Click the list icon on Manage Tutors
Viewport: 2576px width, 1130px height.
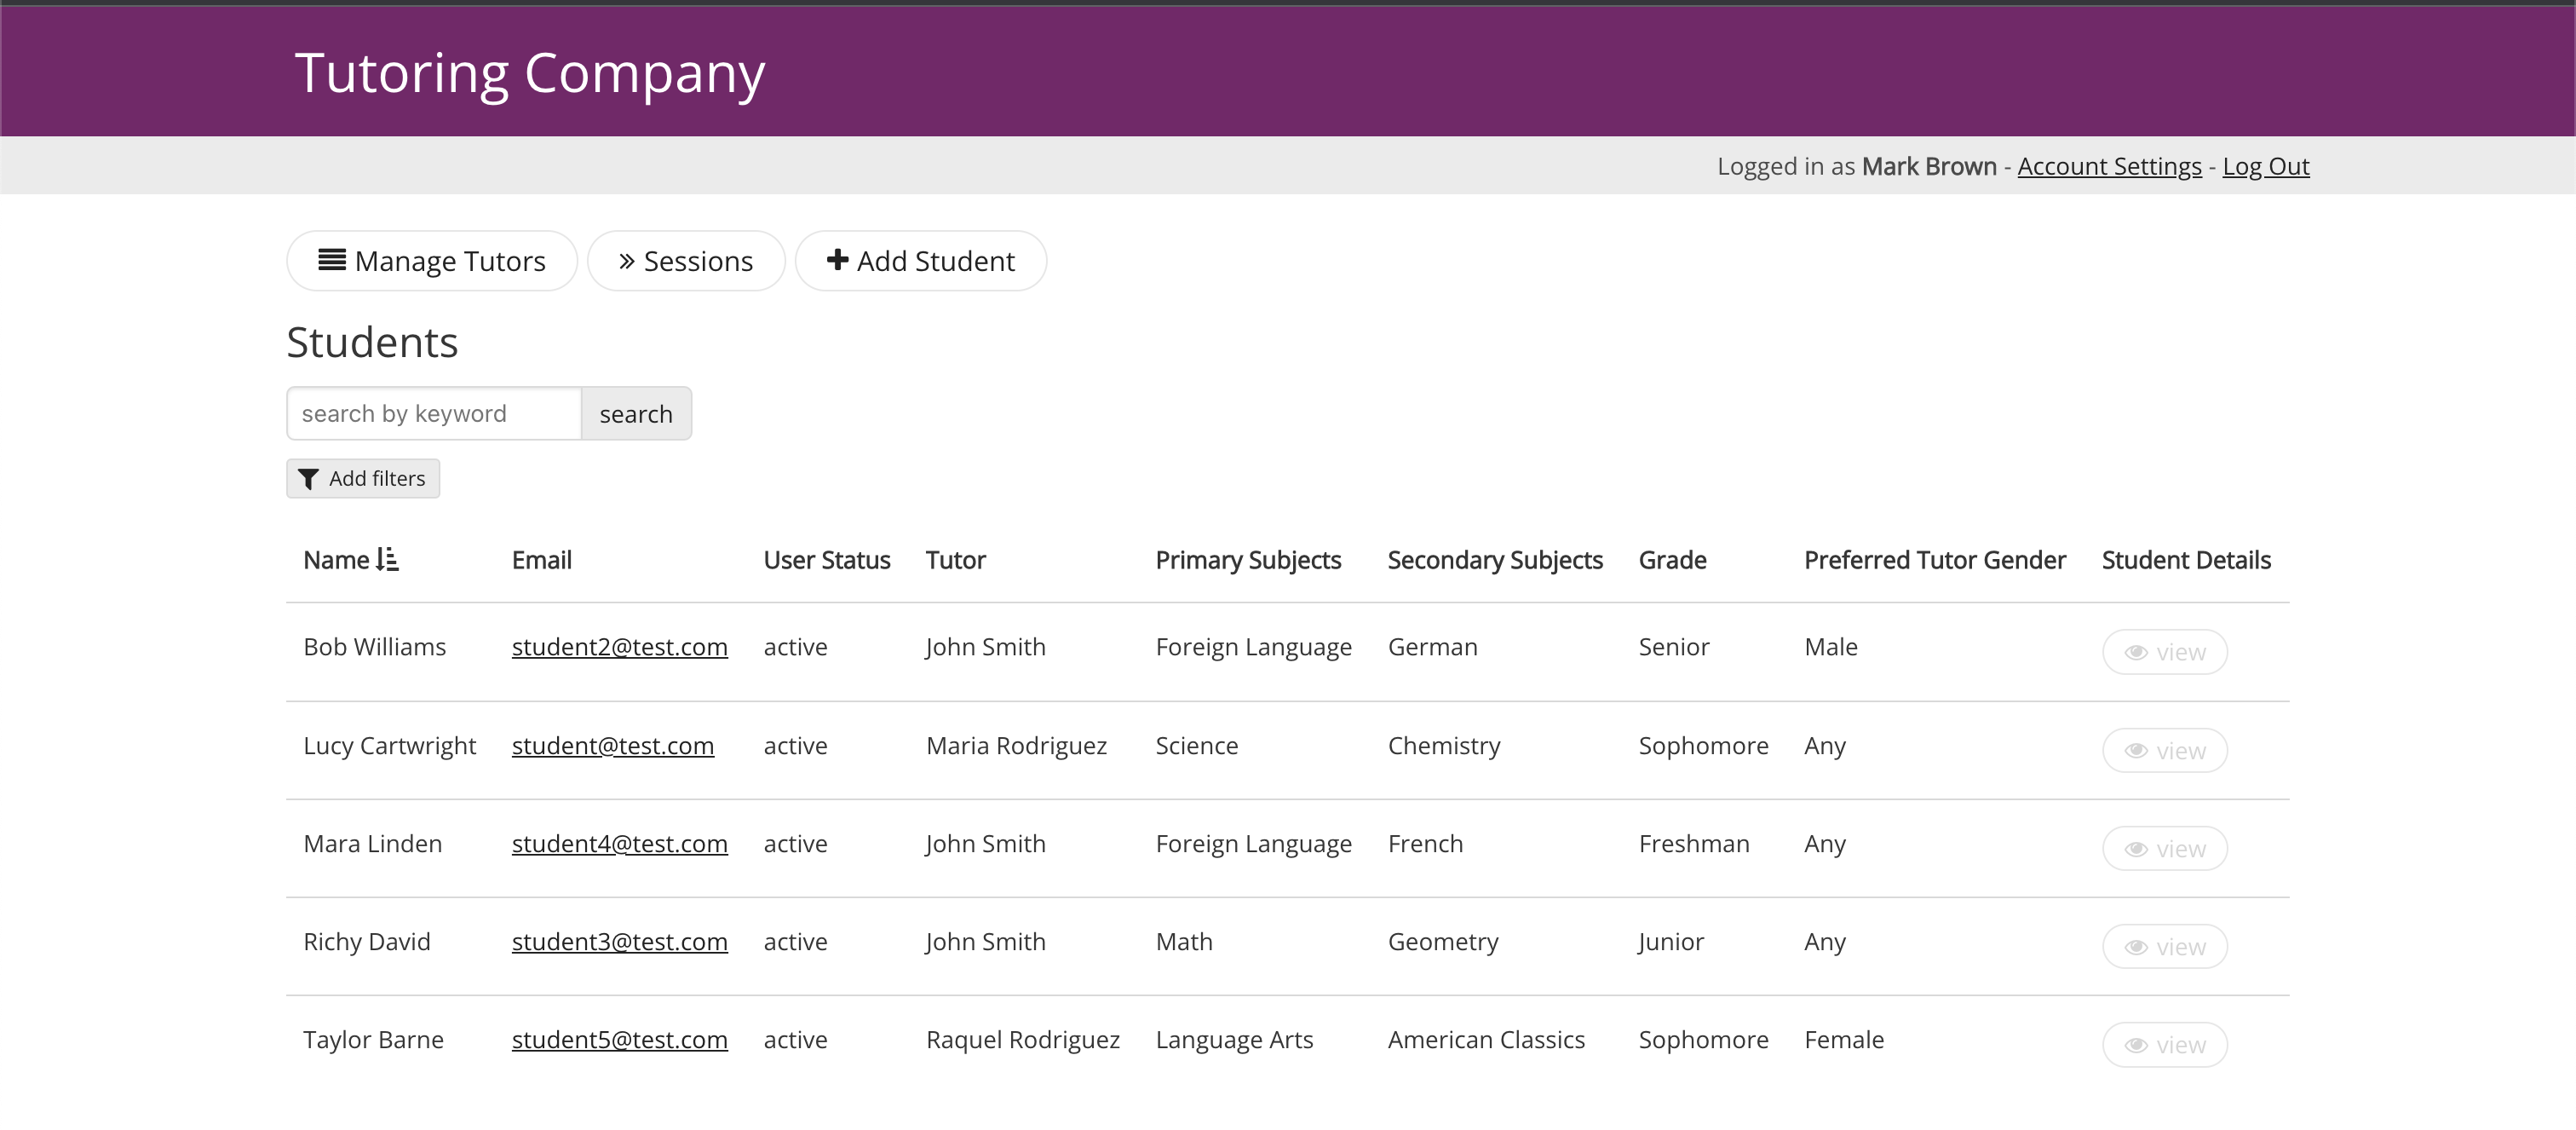coord(331,260)
